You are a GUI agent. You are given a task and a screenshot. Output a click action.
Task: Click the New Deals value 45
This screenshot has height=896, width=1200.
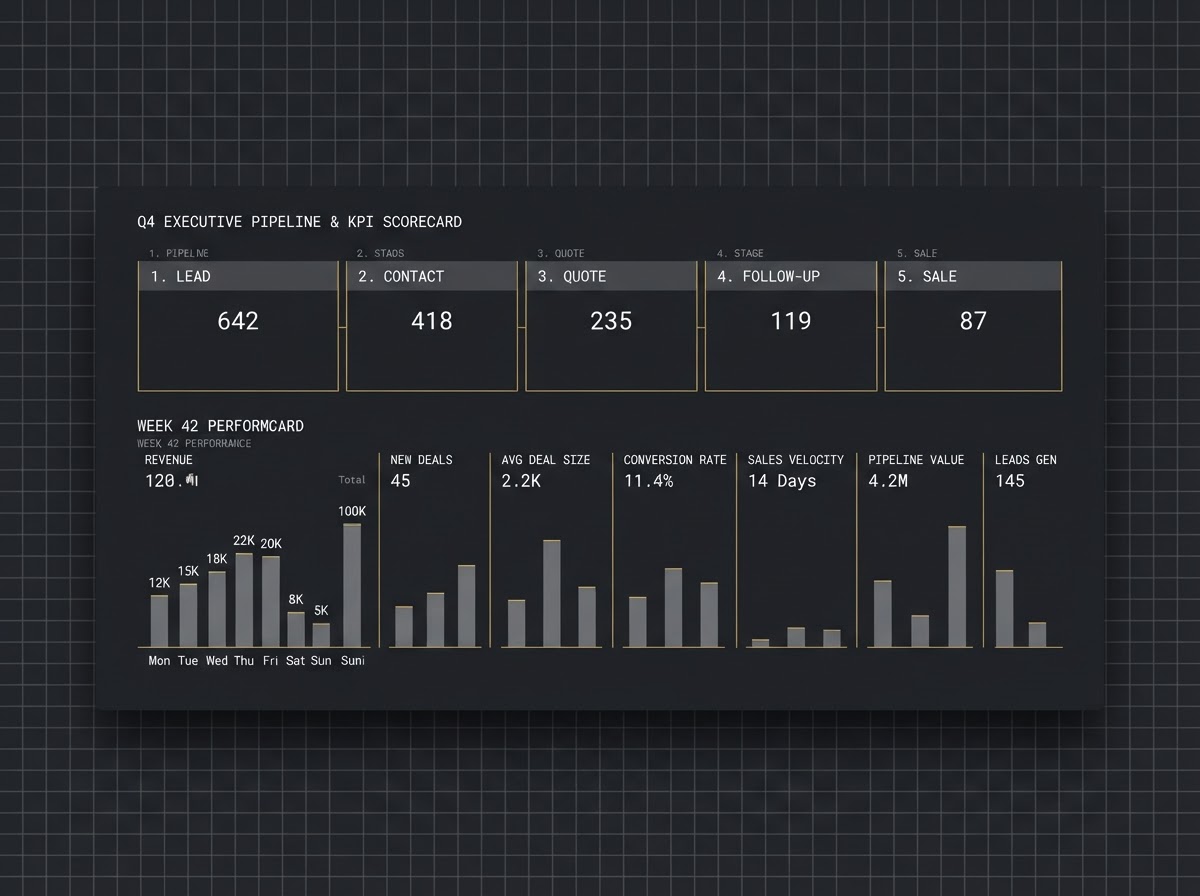[x=400, y=481]
